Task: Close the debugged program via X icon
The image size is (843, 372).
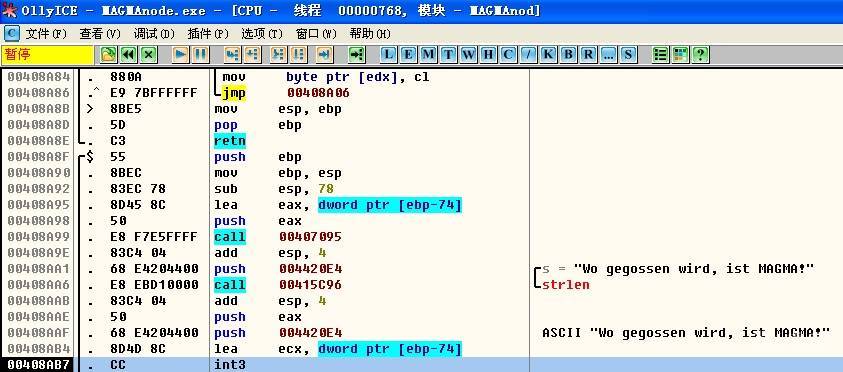Action: tap(148, 54)
